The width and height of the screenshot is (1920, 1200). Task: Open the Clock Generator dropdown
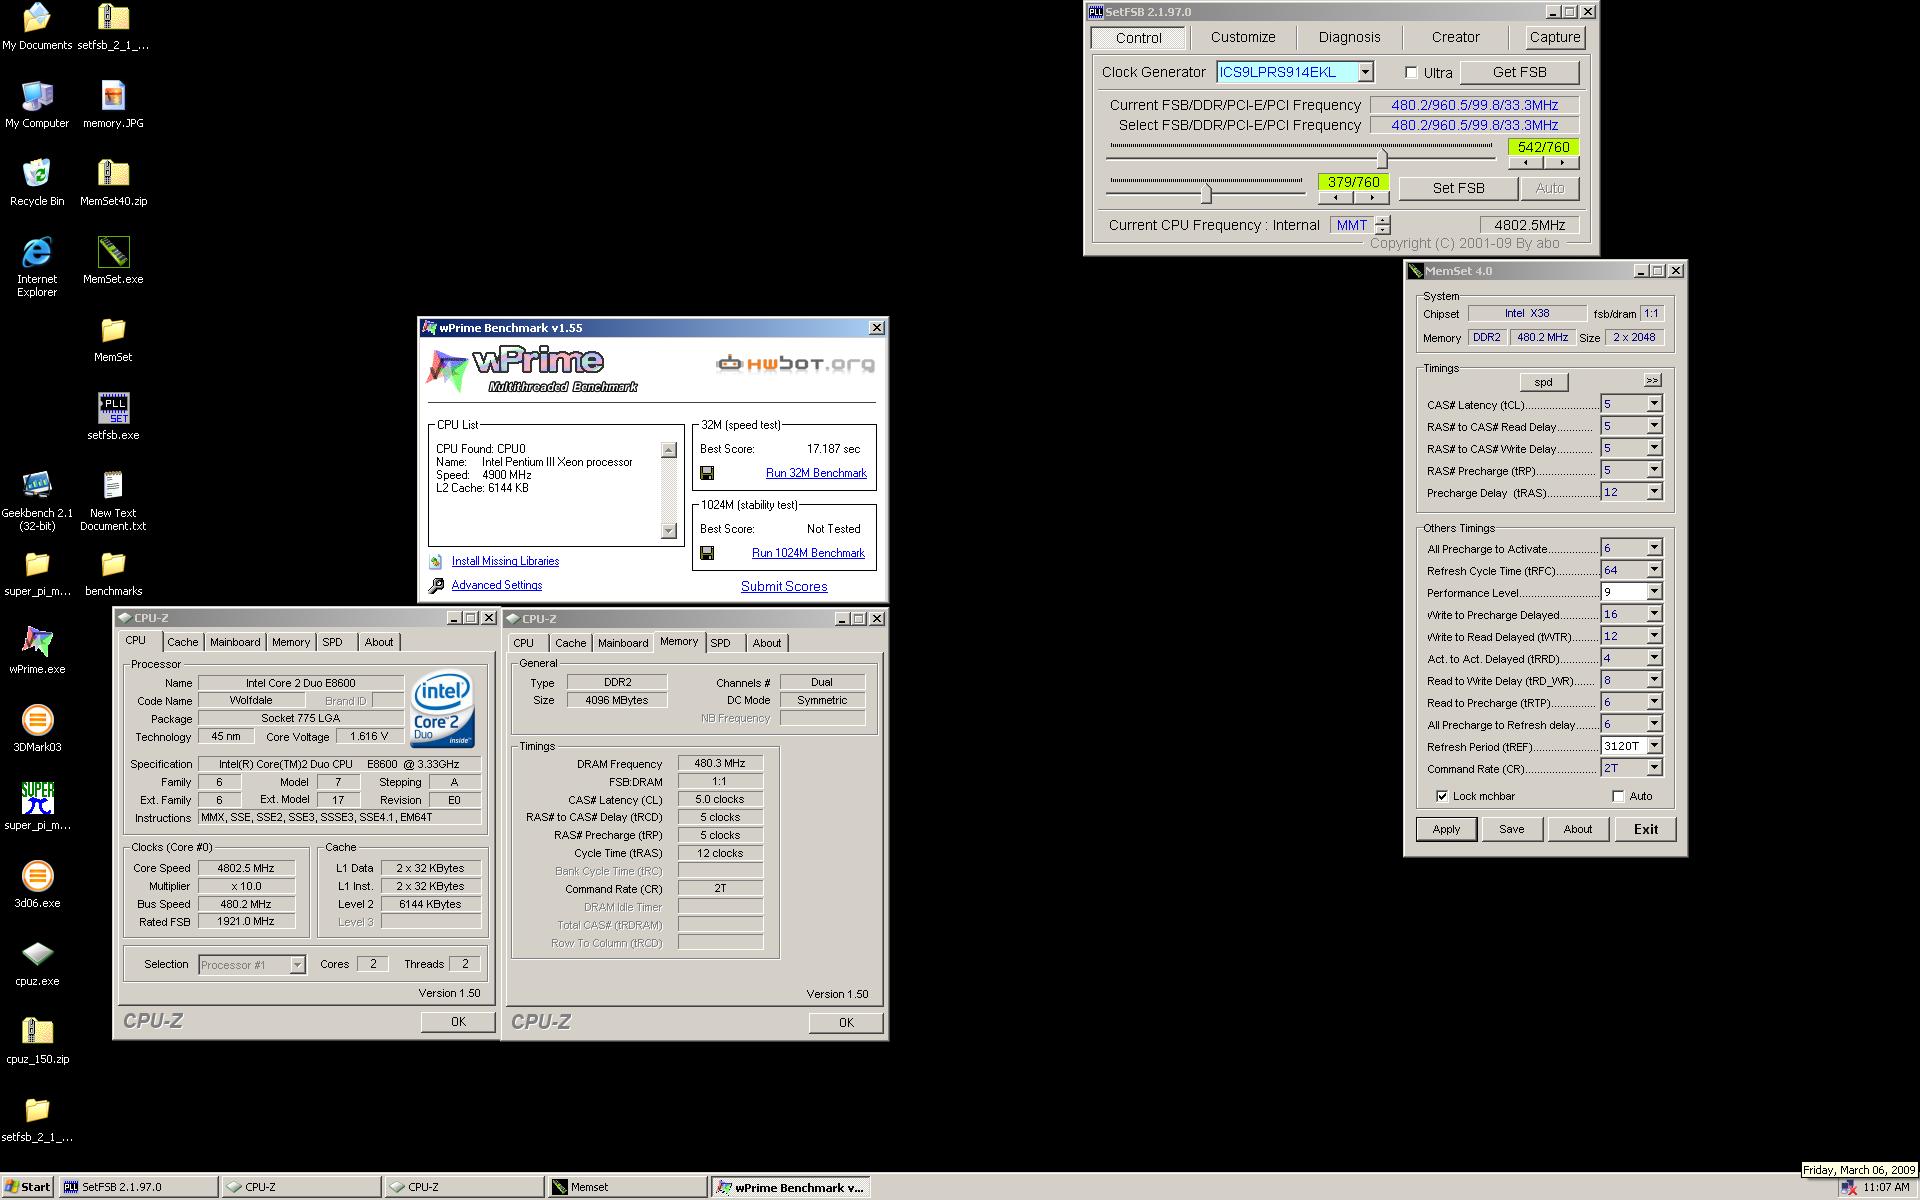click(x=1365, y=72)
